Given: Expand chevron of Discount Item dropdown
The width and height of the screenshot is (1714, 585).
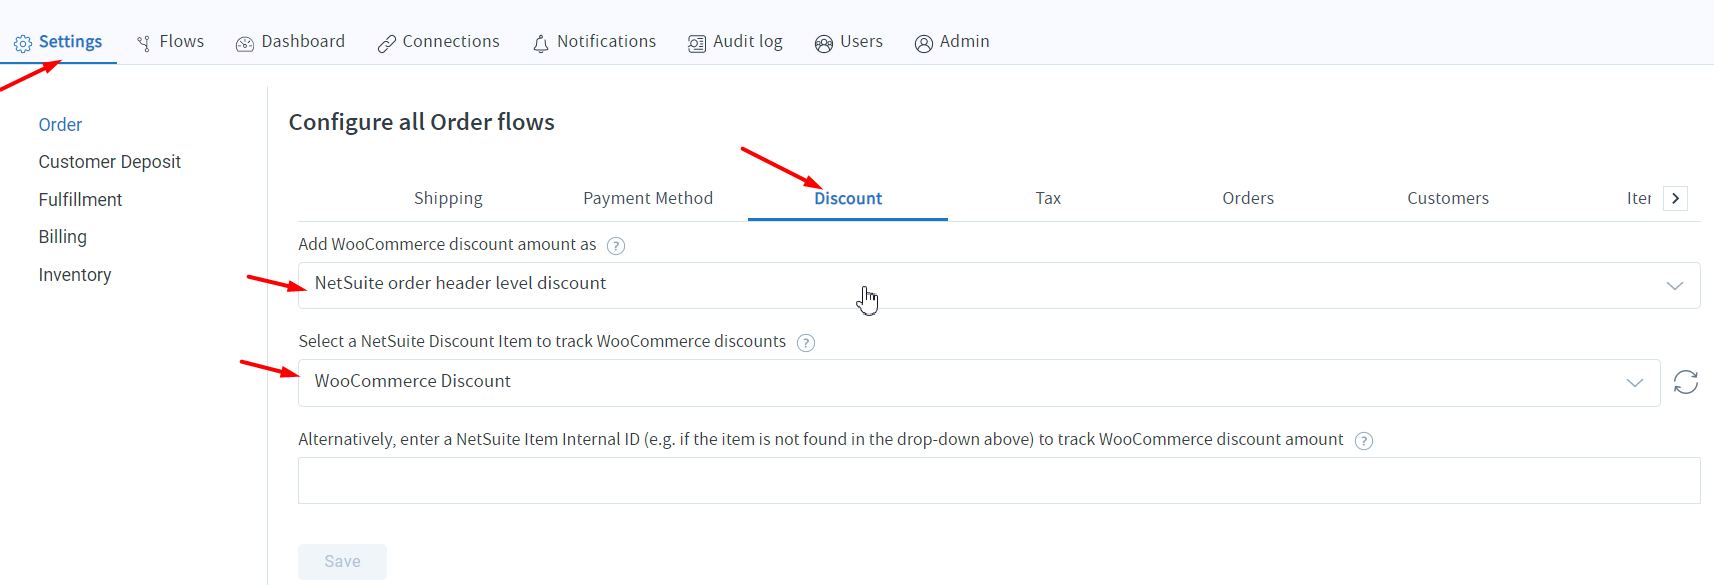Looking at the screenshot, I should 1635,383.
